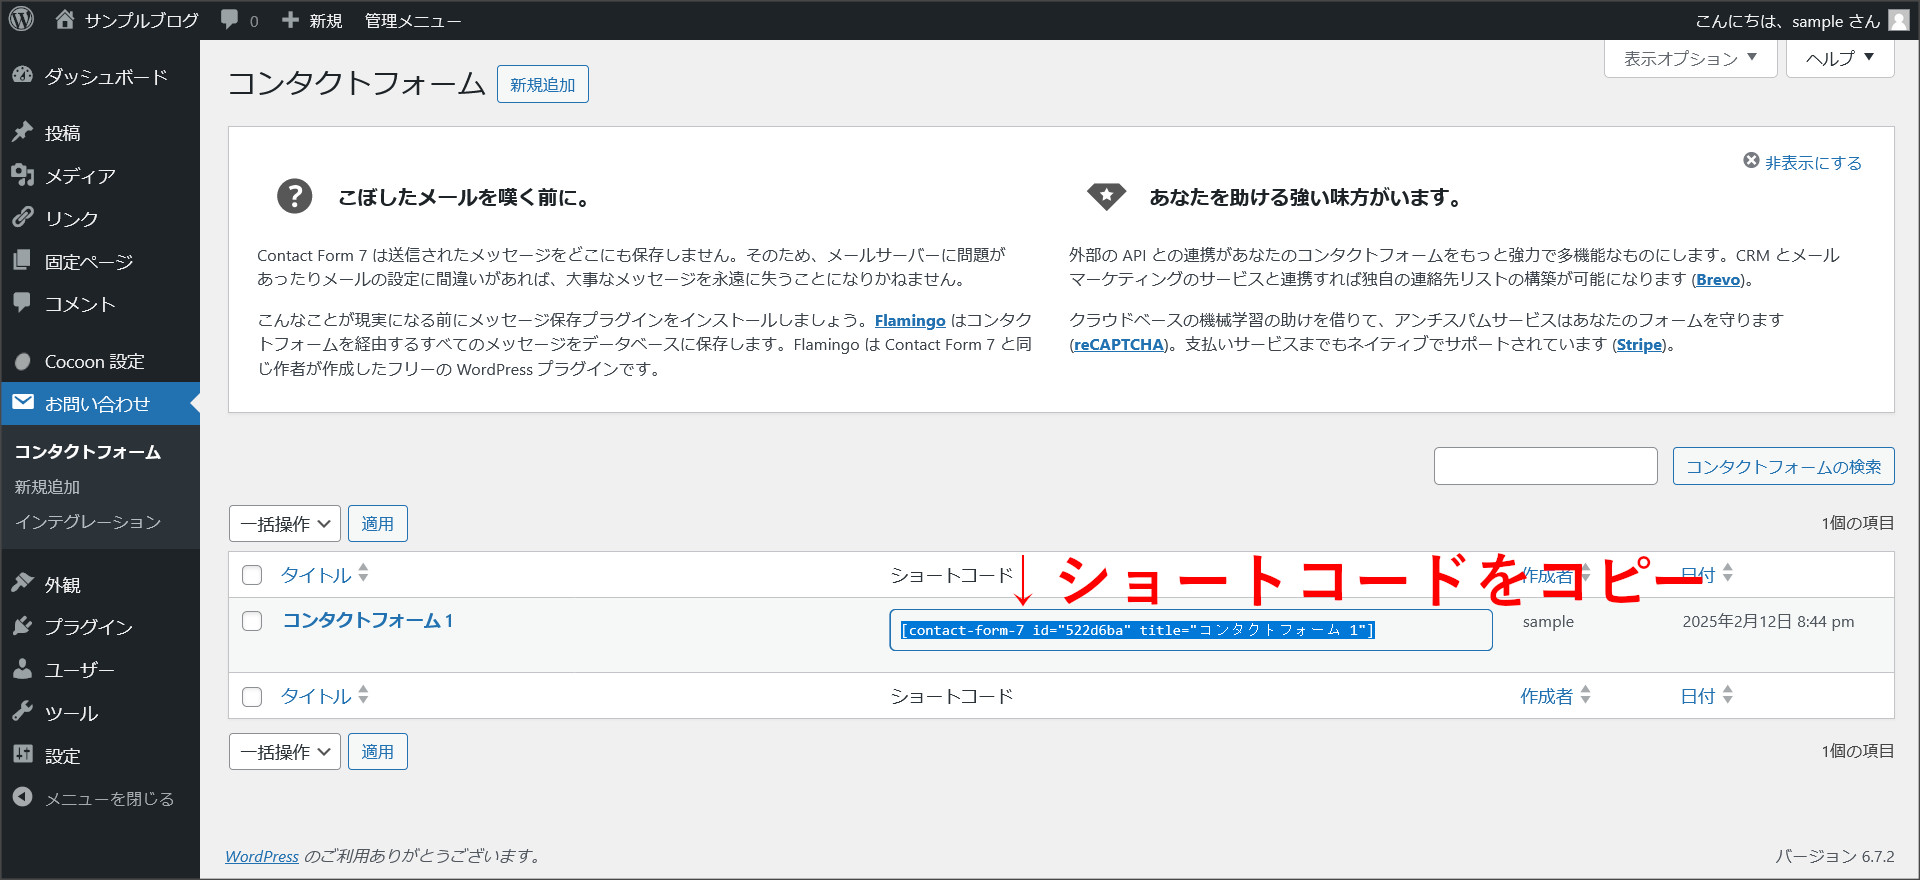Open the メディア menu in sidebar

[x=80, y=176]
